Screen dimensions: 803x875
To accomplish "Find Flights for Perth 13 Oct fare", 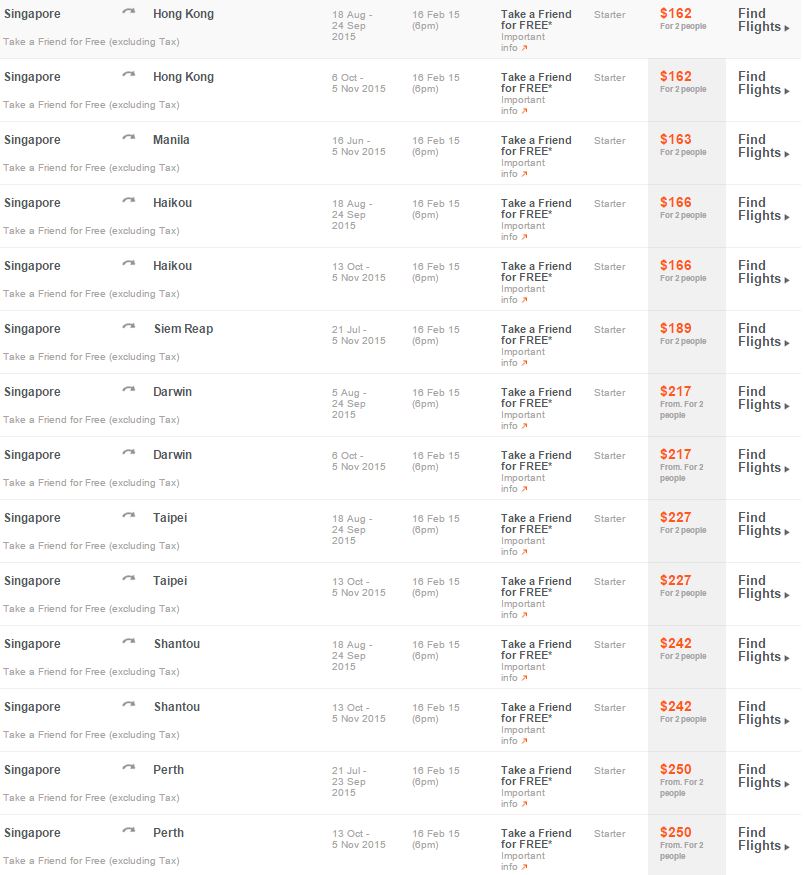I will [x=763, y=840].
